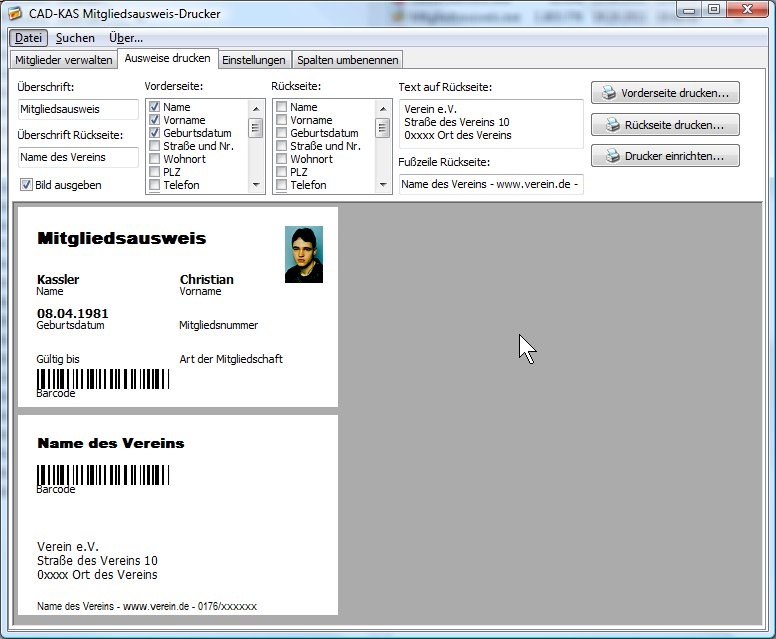
Task: Uncheck Geburtsdatum in the Vorderseite list
Action: coord(155,133)
